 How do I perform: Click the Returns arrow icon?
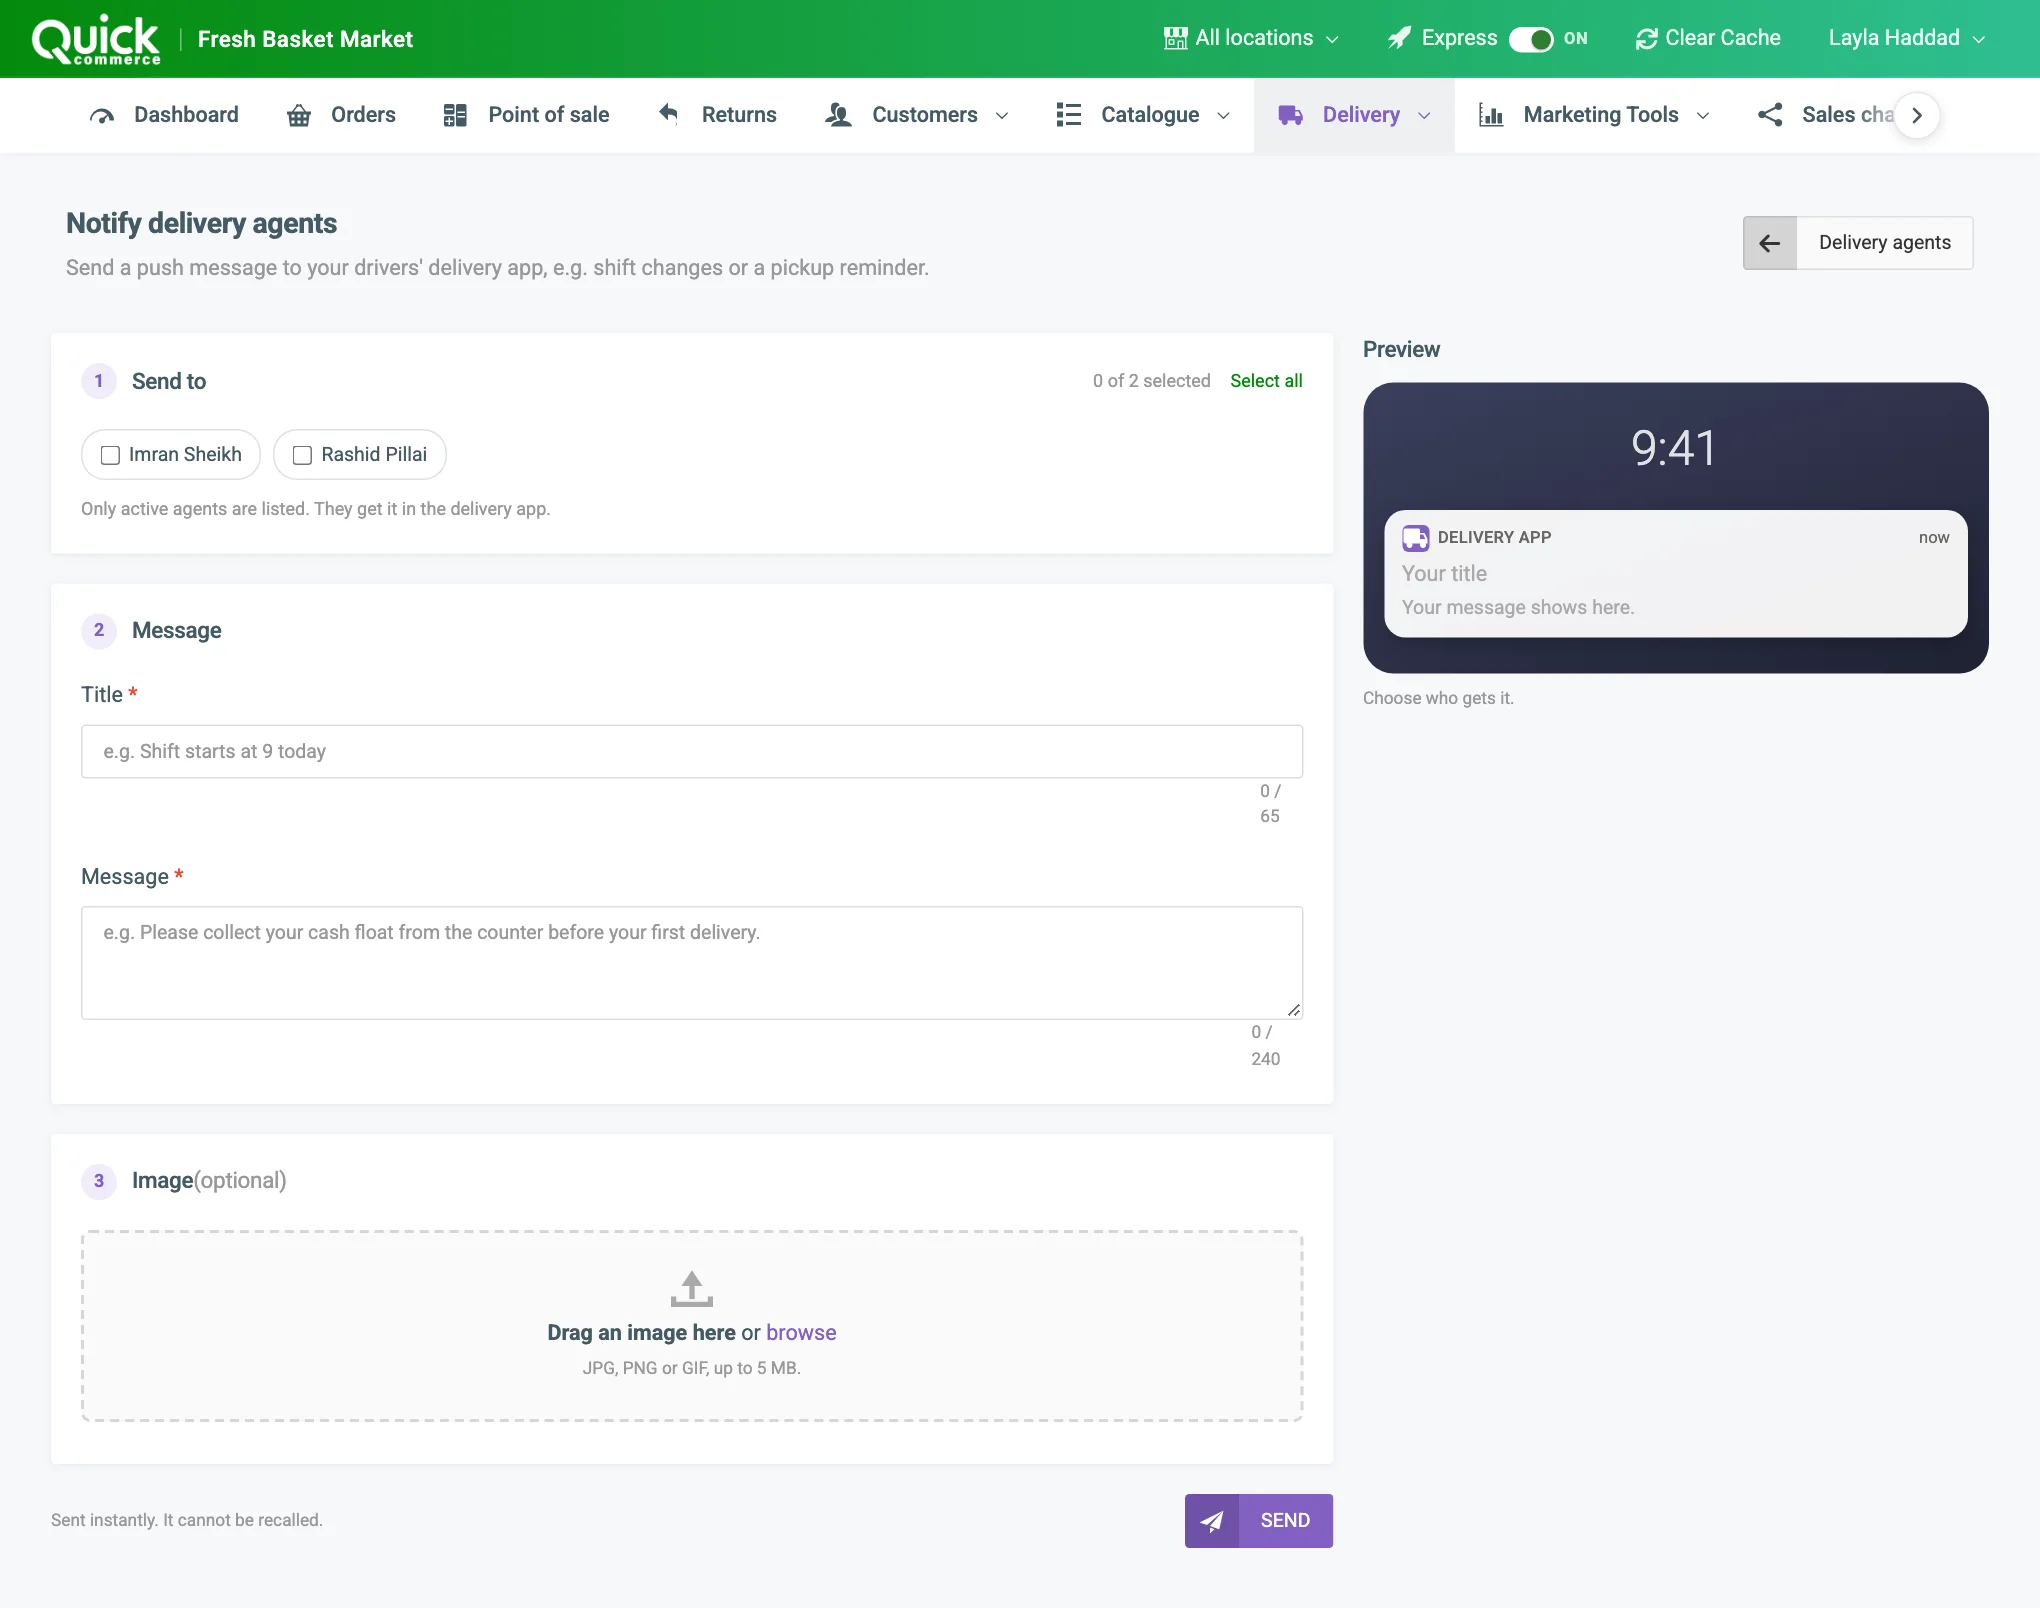click(x=669, y=114)
